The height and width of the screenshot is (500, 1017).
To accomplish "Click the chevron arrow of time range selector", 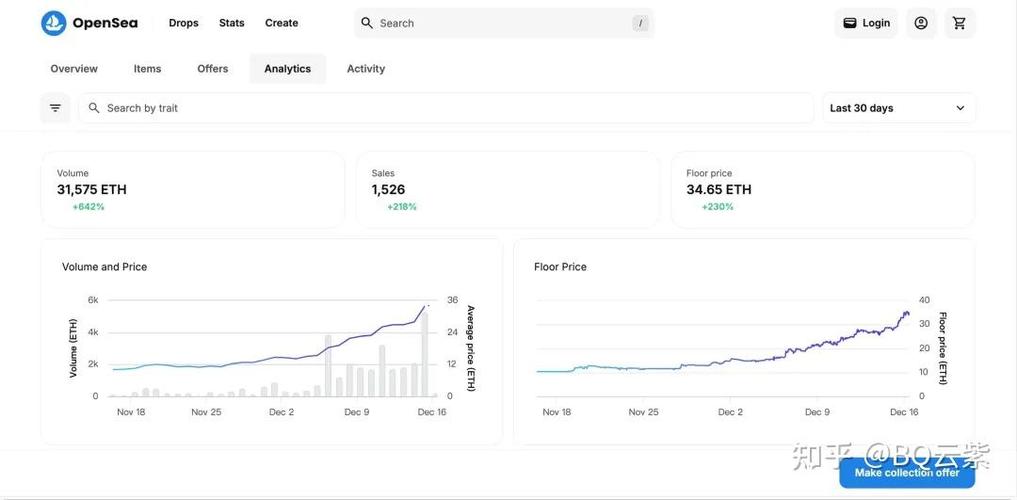I will pos(960,108).
